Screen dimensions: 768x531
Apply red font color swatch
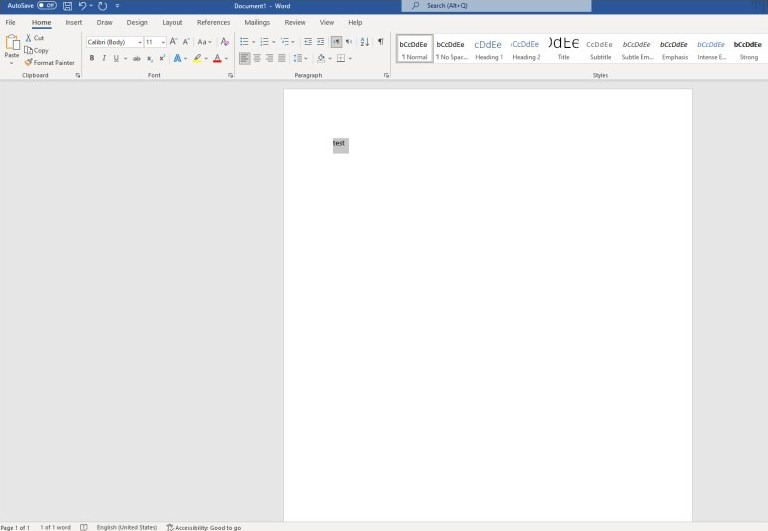[217, 58]
